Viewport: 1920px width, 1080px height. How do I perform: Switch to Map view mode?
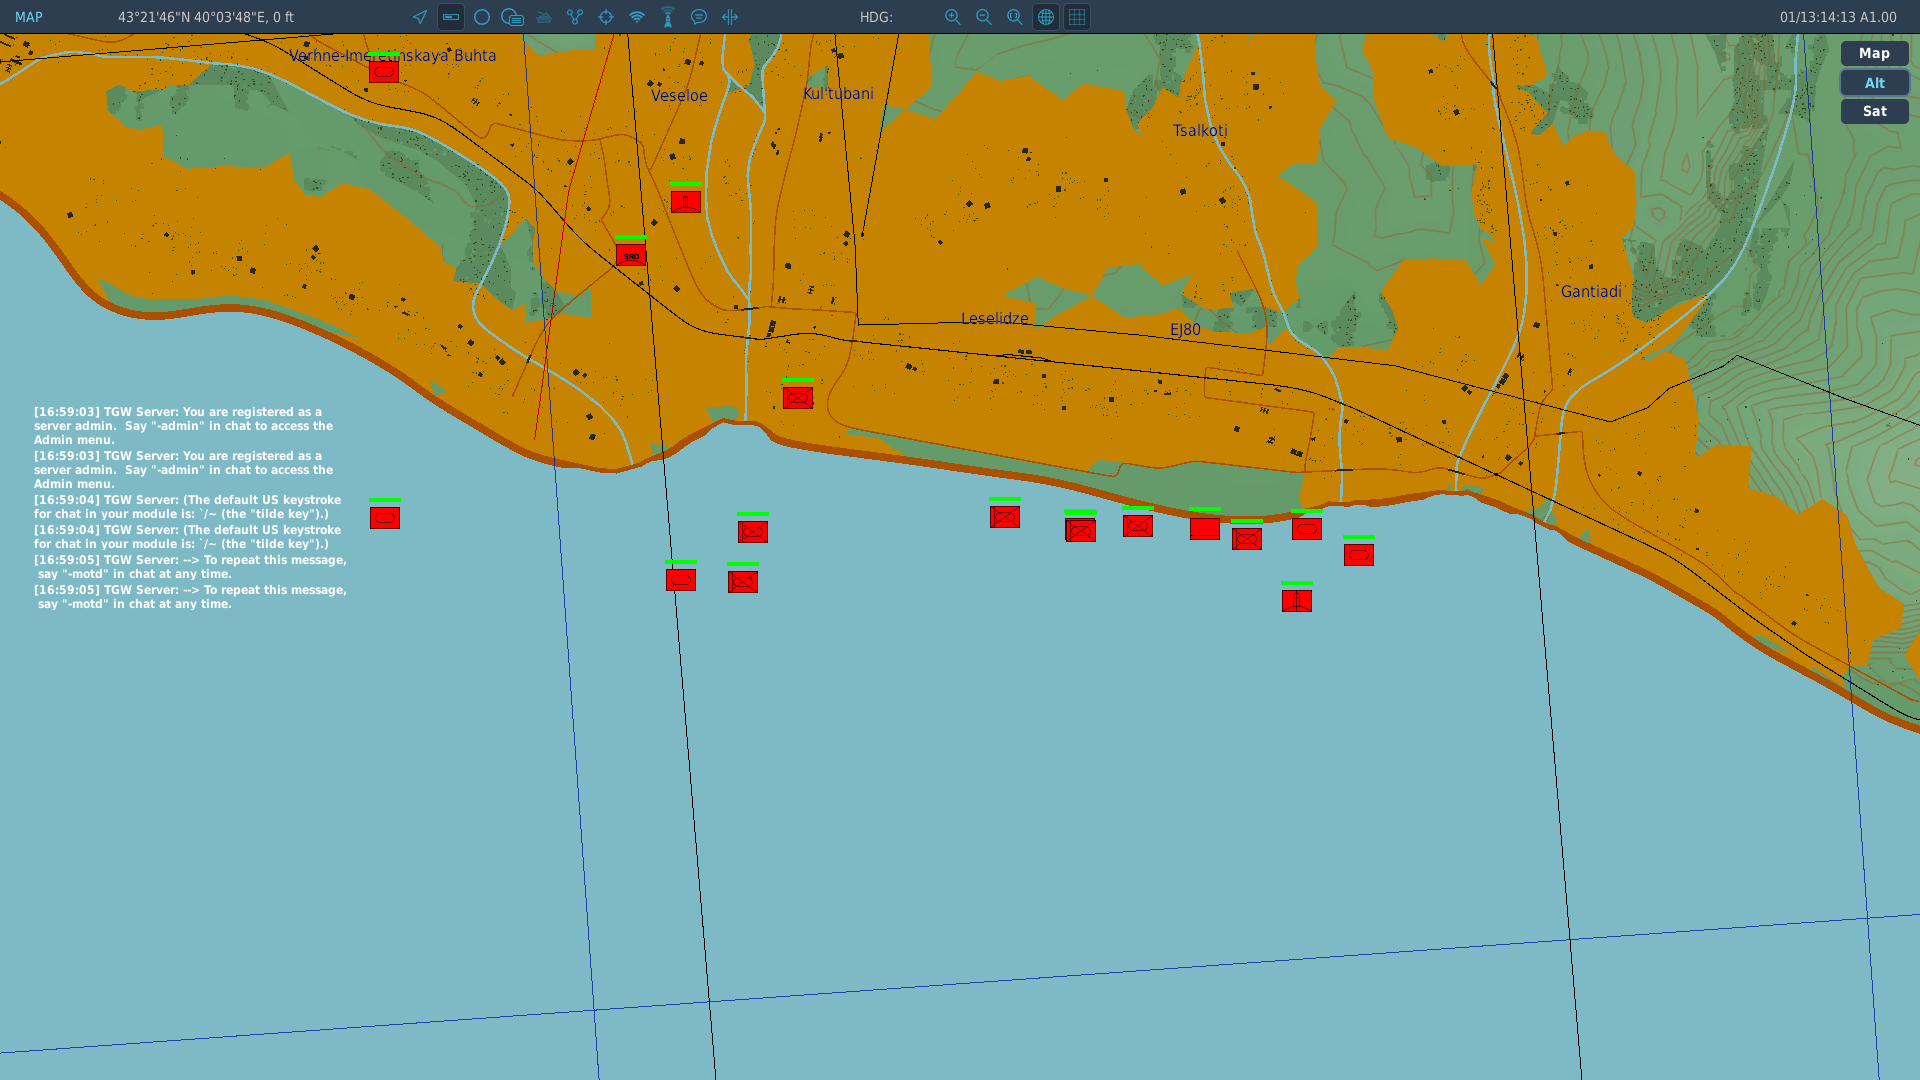[x=1874, y=53]
